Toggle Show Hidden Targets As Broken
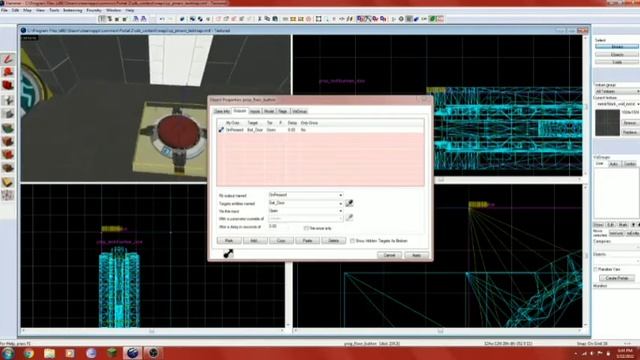 click(352, 241)
